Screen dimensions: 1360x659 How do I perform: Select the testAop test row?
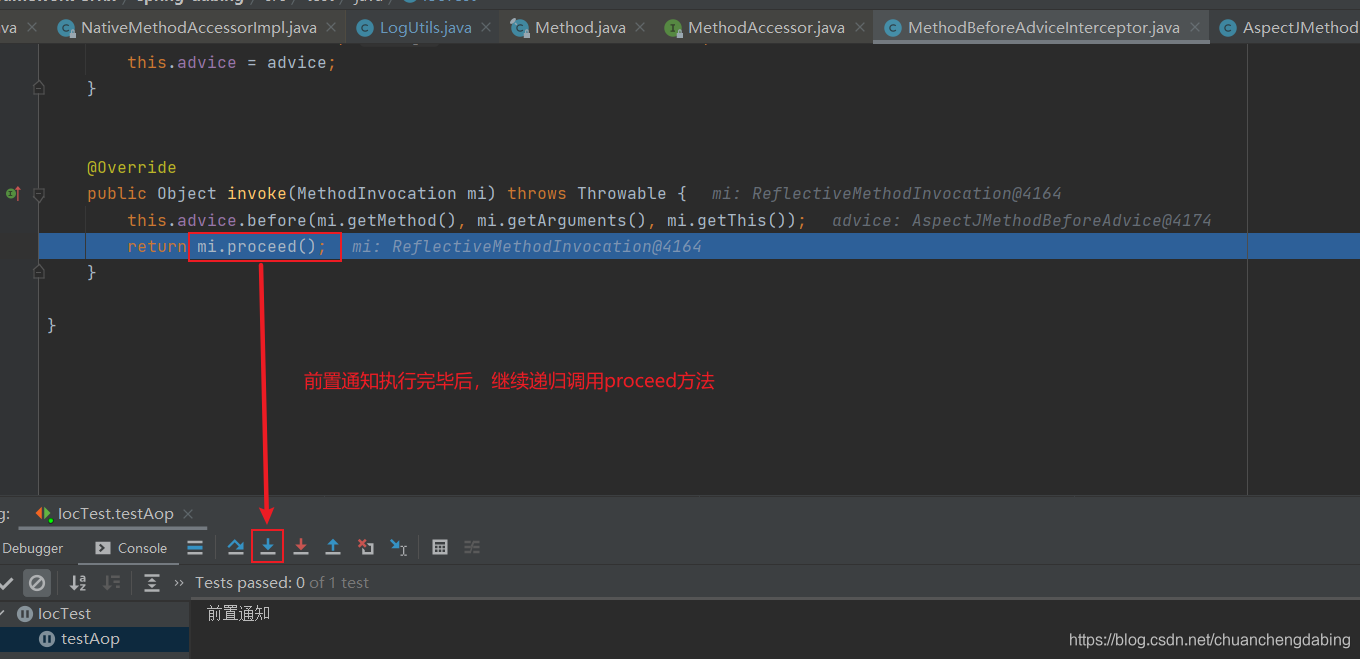tap(94, 639)
